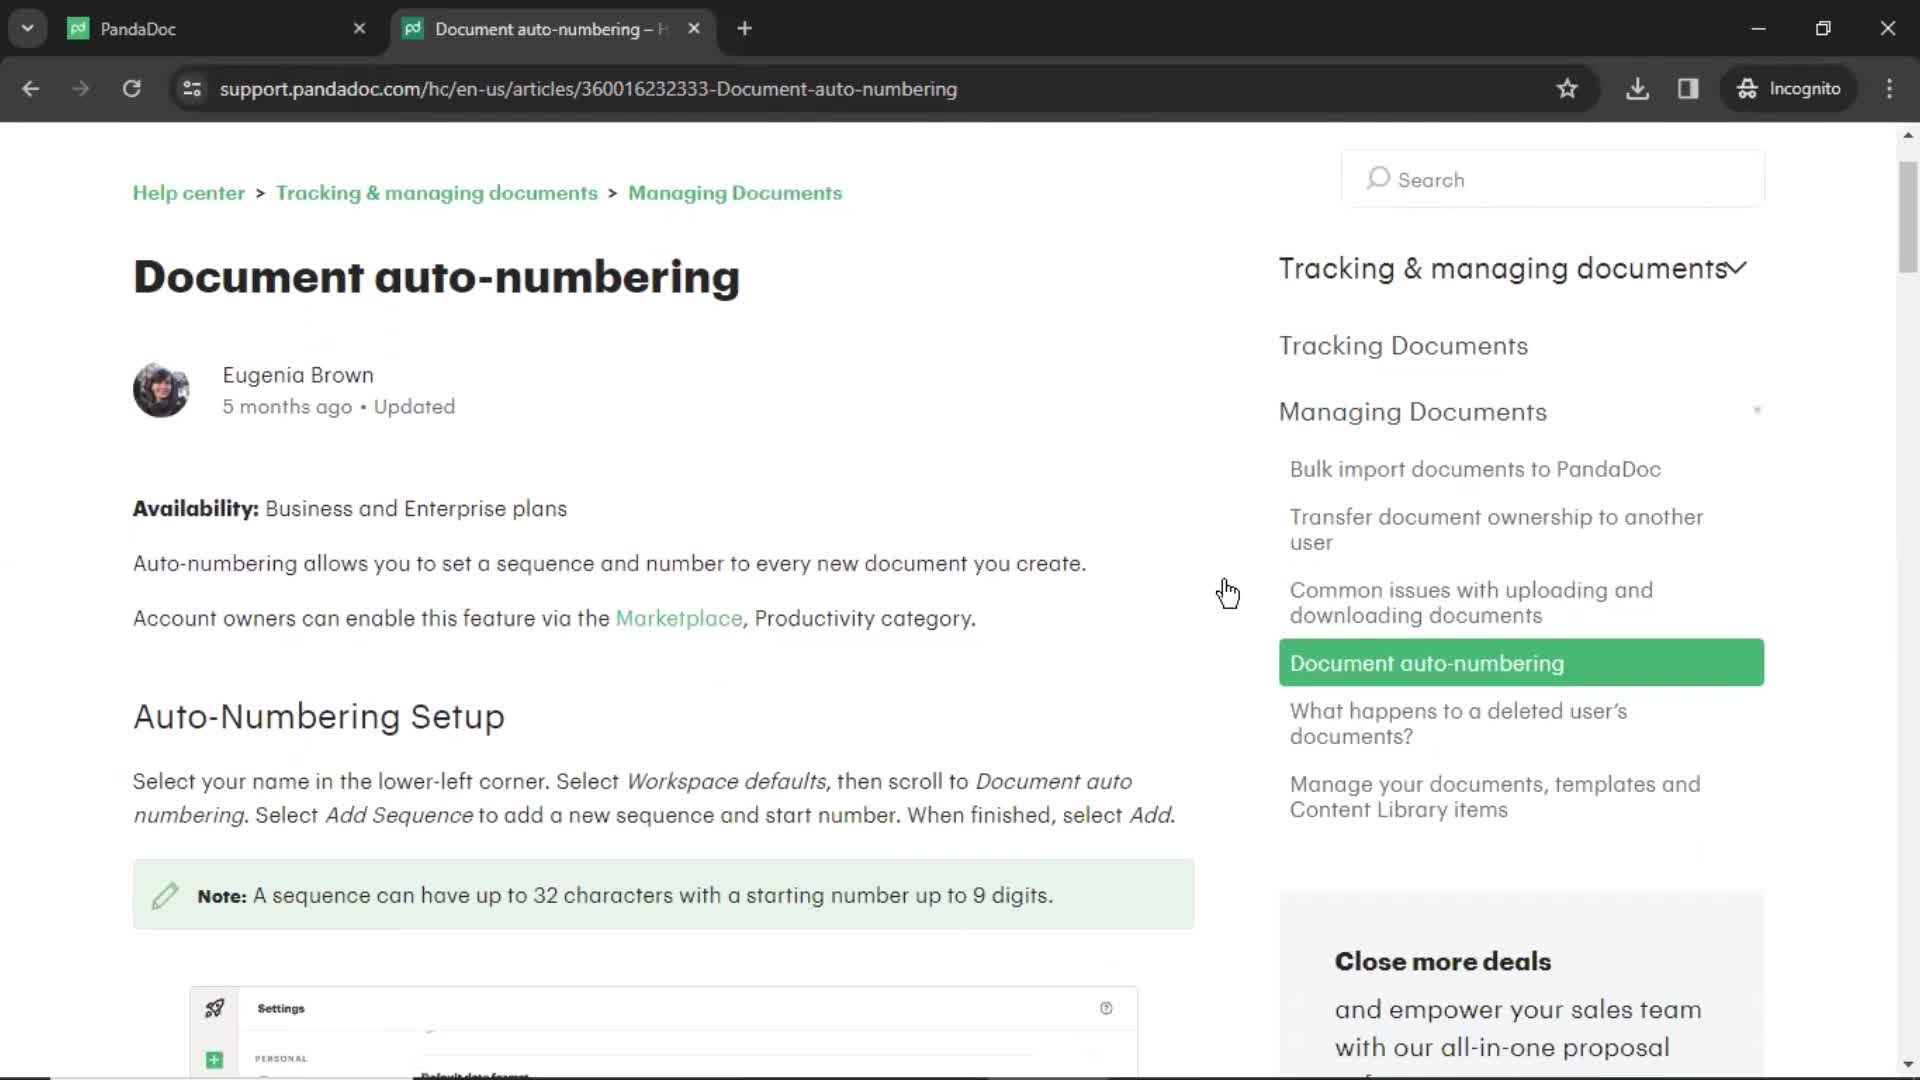Open a new browser tab

(744, 29)
